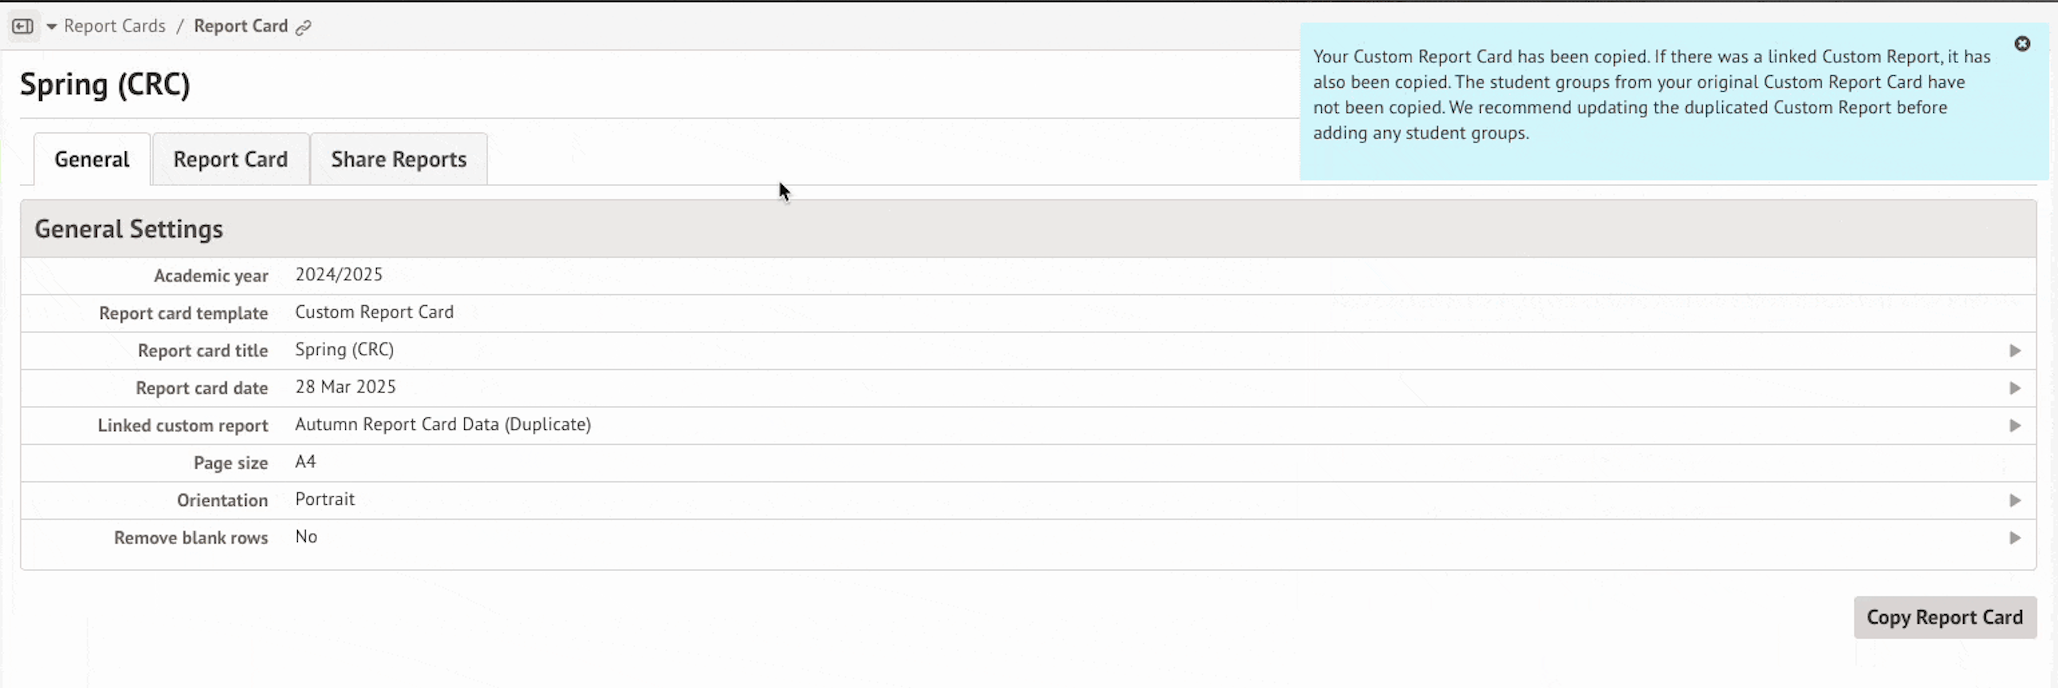This screenshot has width=2058, height=688.
Task: Go to the Share Reports tab
Action: tap(399, 160)
